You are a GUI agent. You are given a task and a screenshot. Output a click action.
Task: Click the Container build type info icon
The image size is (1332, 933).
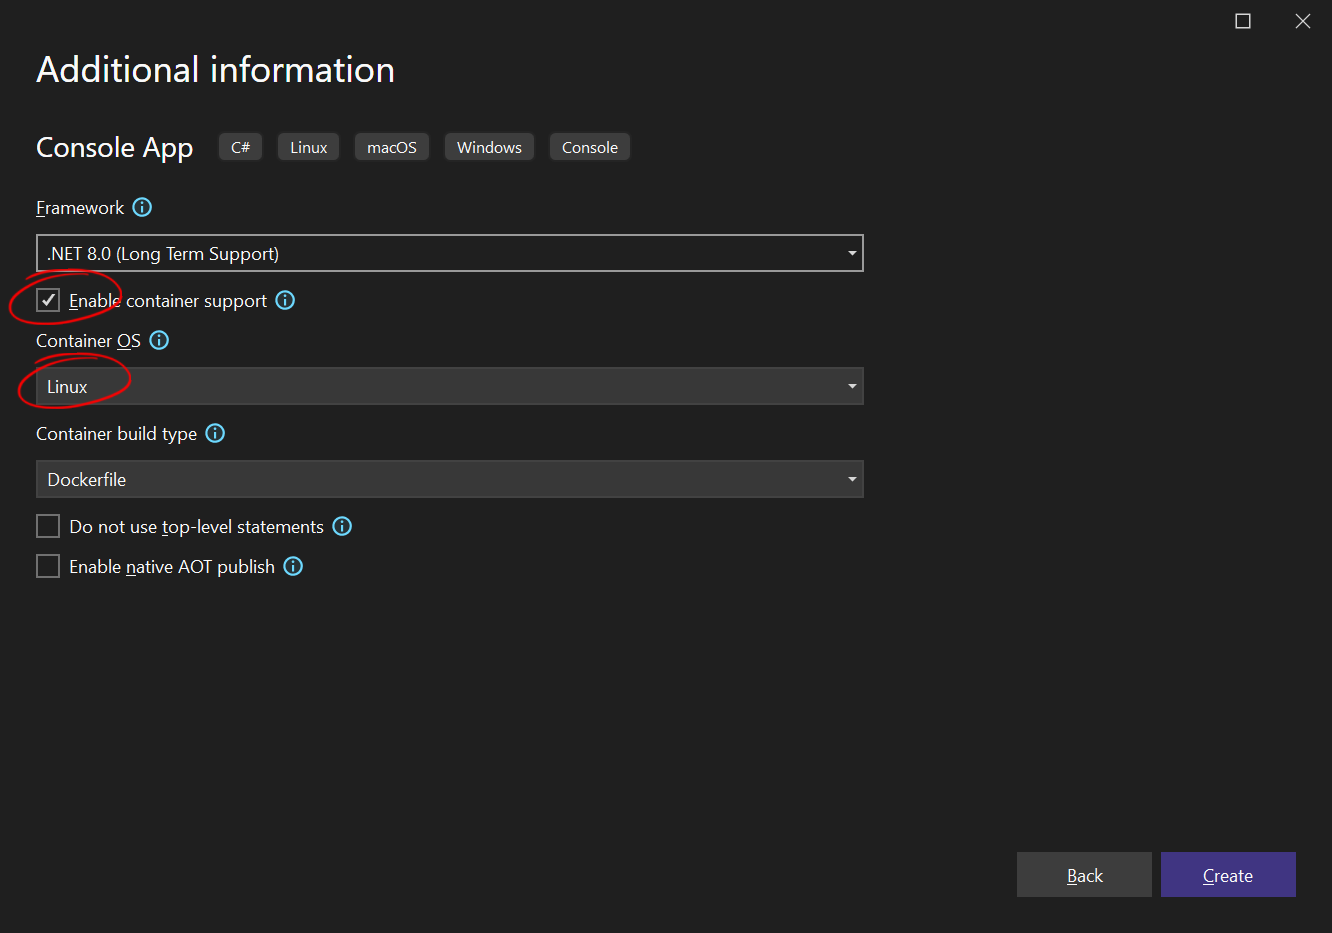coord(215,433)
